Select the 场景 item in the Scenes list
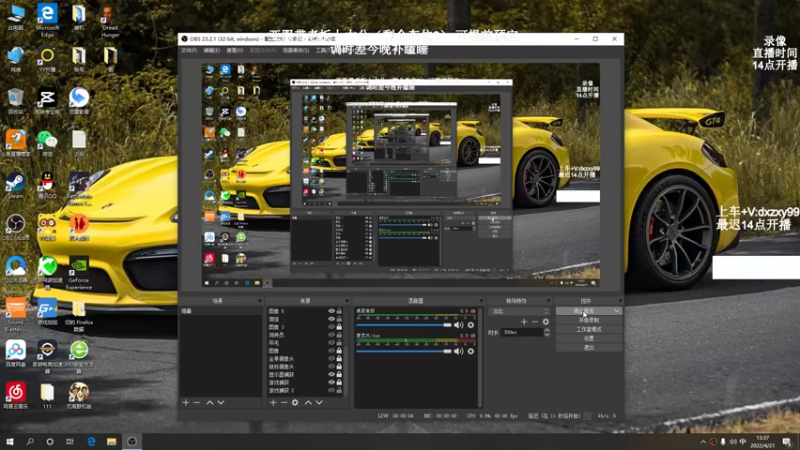Image resolution: width=800 pixels, height=450 pixels. [x=220, y=311]
